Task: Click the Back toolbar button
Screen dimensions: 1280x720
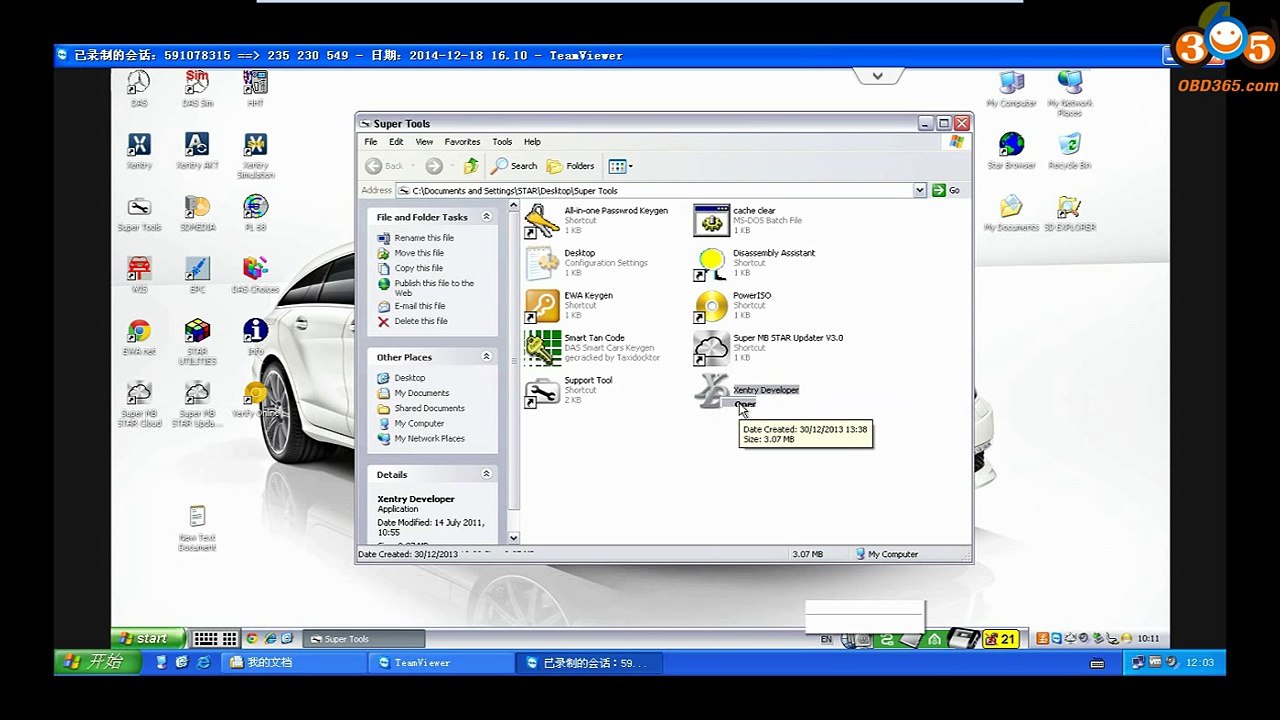Action: click(386, 166)
